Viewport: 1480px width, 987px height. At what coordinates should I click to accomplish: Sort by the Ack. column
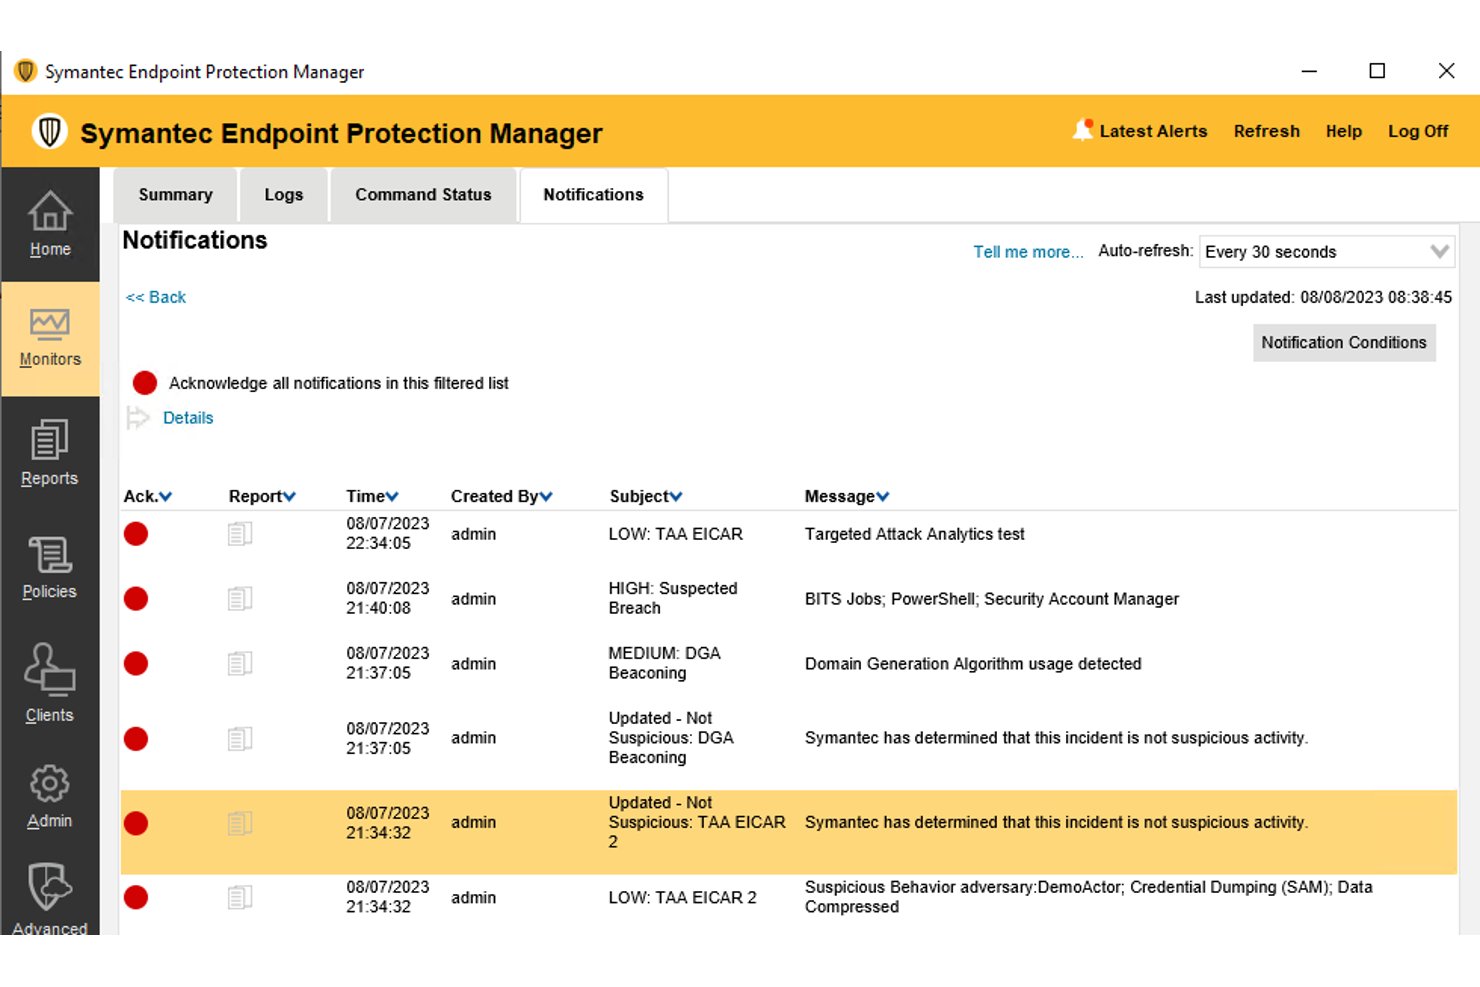coord(148,496)
